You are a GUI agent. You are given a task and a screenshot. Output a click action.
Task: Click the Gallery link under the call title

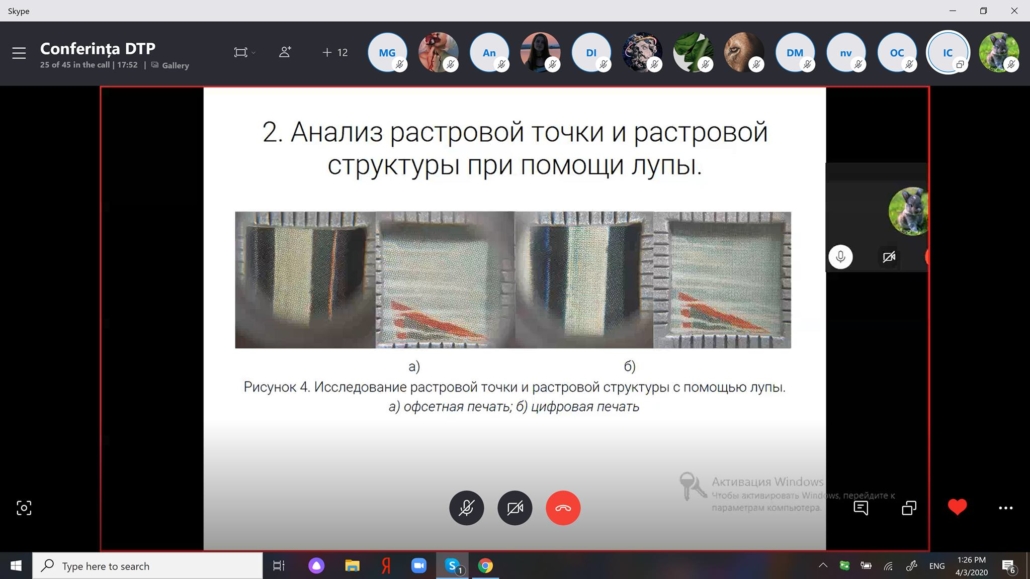coord(170,65)
